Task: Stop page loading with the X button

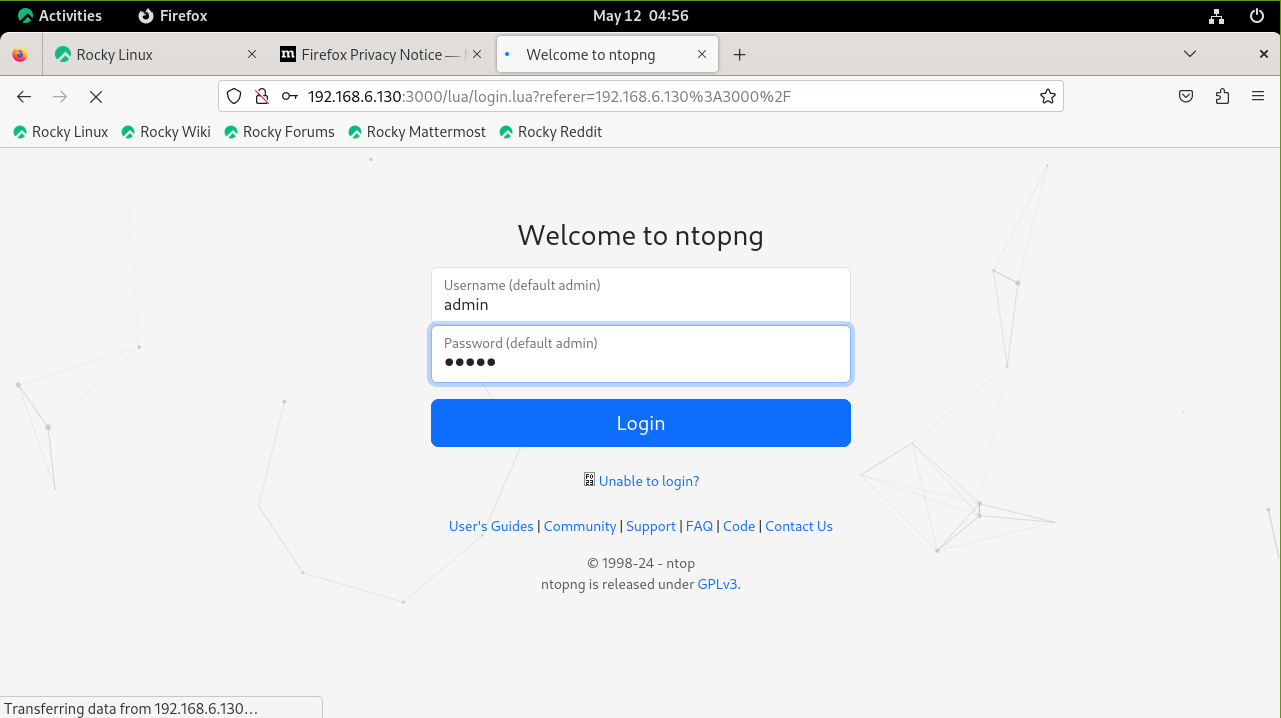Action: [x=96, y=96]
